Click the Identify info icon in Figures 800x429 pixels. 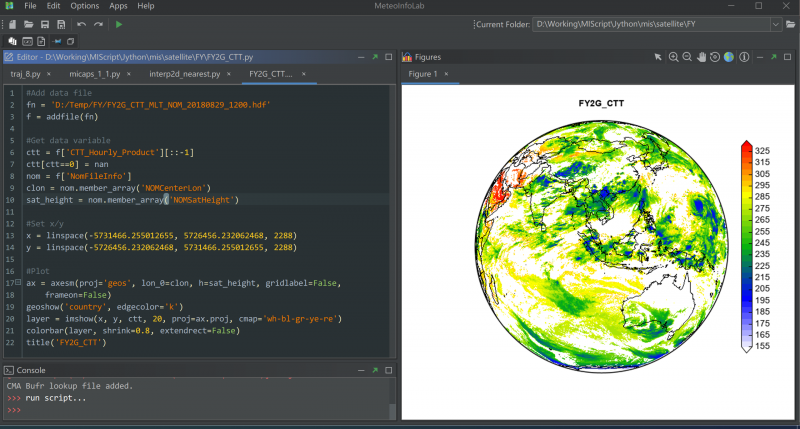pyautogui.click(x=743, y=57)
